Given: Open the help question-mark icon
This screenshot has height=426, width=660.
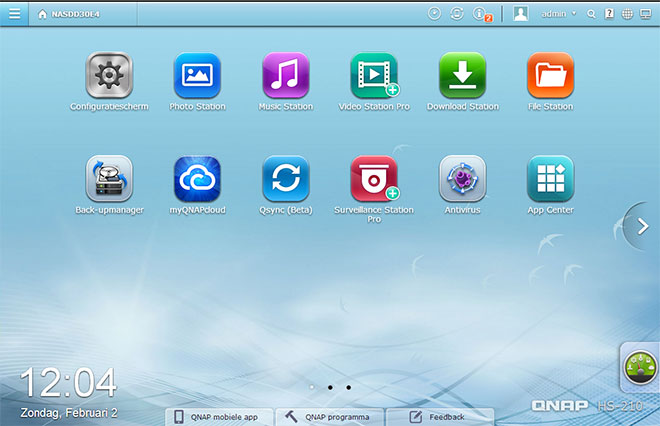Looking at the screenshot, I should [x=609, y=14].
